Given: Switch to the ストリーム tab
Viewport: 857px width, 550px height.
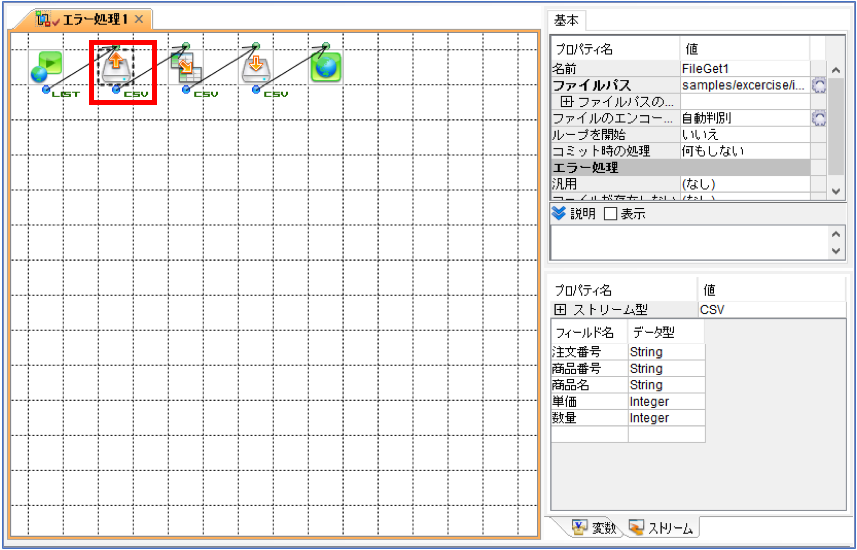Looking at the screenshot, I should (x=661, y=528).
